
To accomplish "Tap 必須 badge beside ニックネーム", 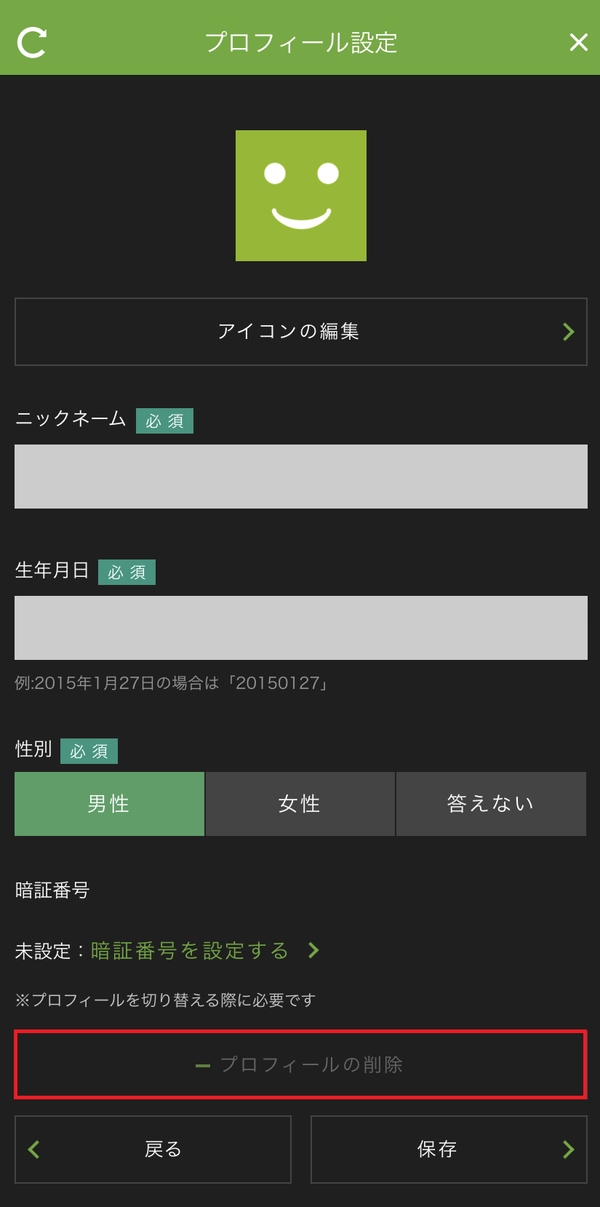I will (165, 421).
